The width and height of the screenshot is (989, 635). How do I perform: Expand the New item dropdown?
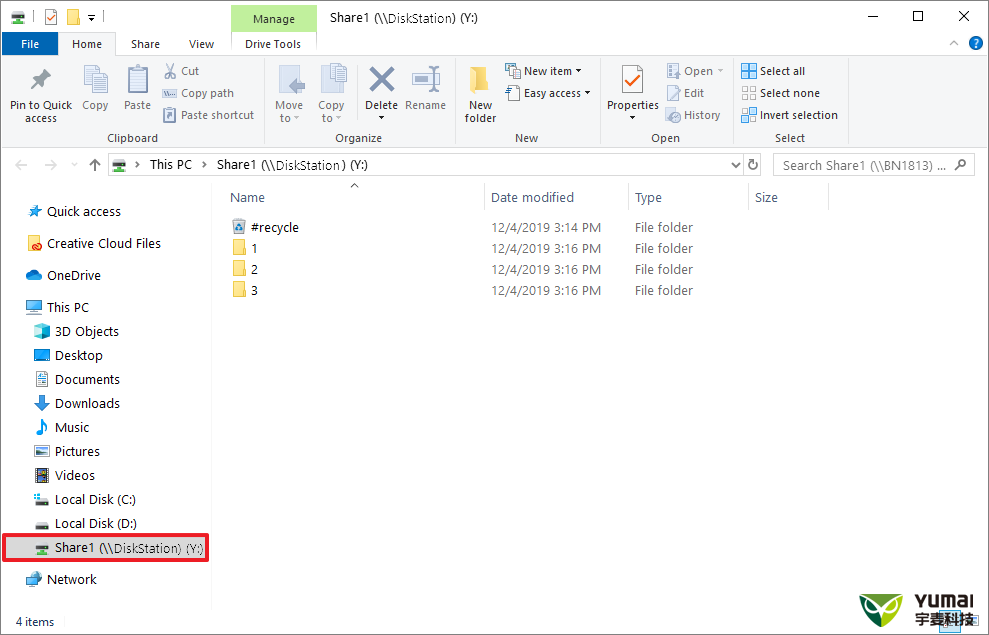pyautogui.click(x=544, y=71)
